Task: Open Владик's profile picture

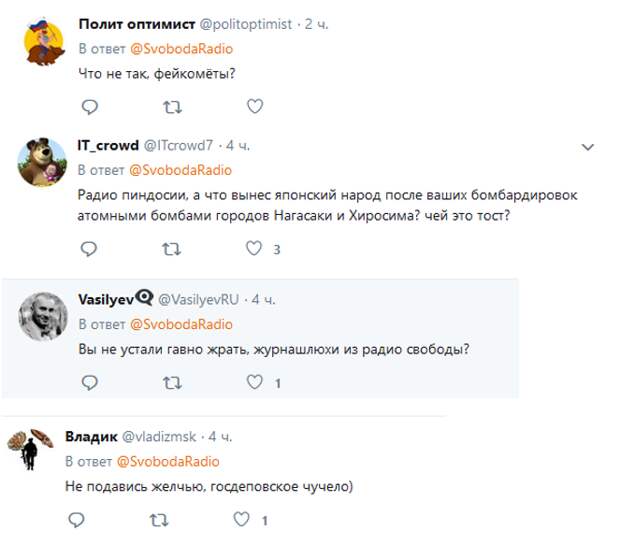Action: tap(30, 449)
